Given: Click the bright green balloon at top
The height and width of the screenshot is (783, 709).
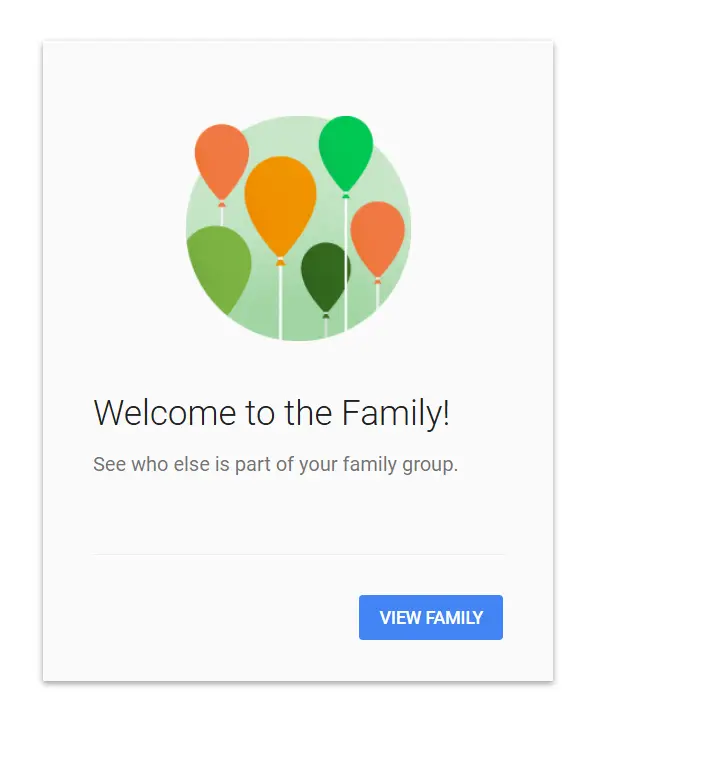Looking at the screenshot, I should (346, 152).
